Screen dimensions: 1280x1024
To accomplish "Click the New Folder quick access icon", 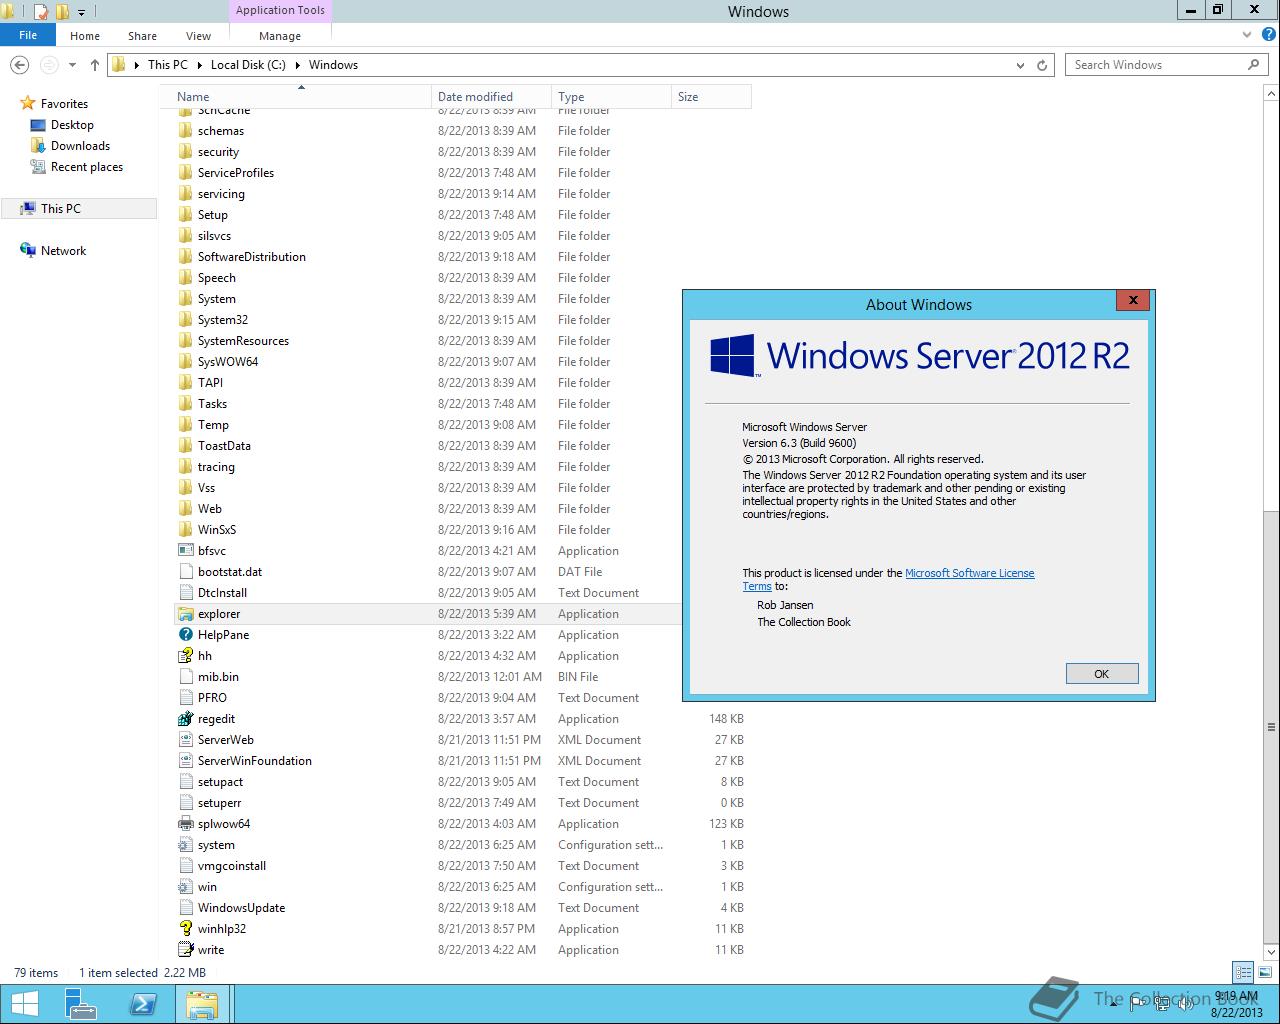I will (62, 12).
